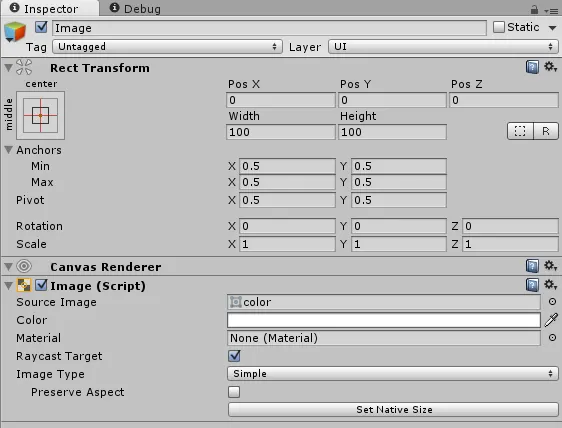
Task: Click the Set Native Size button
Action: tap(393, 410)
